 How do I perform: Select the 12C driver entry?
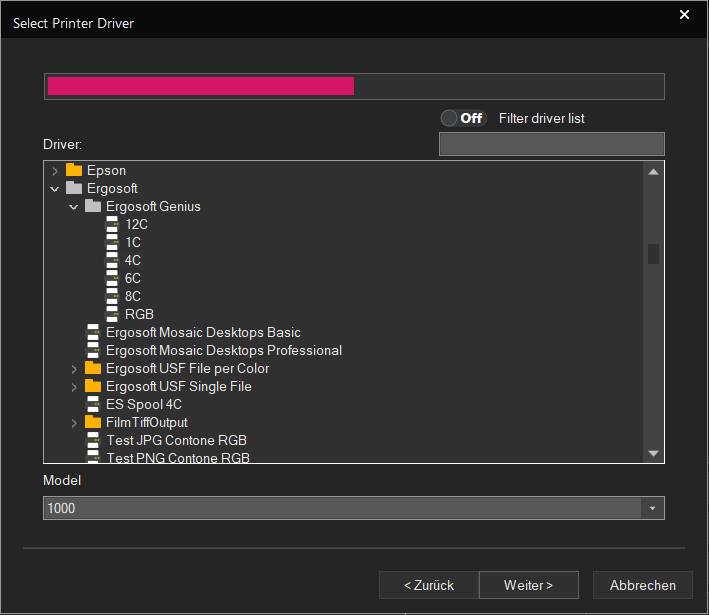point(137,224)
